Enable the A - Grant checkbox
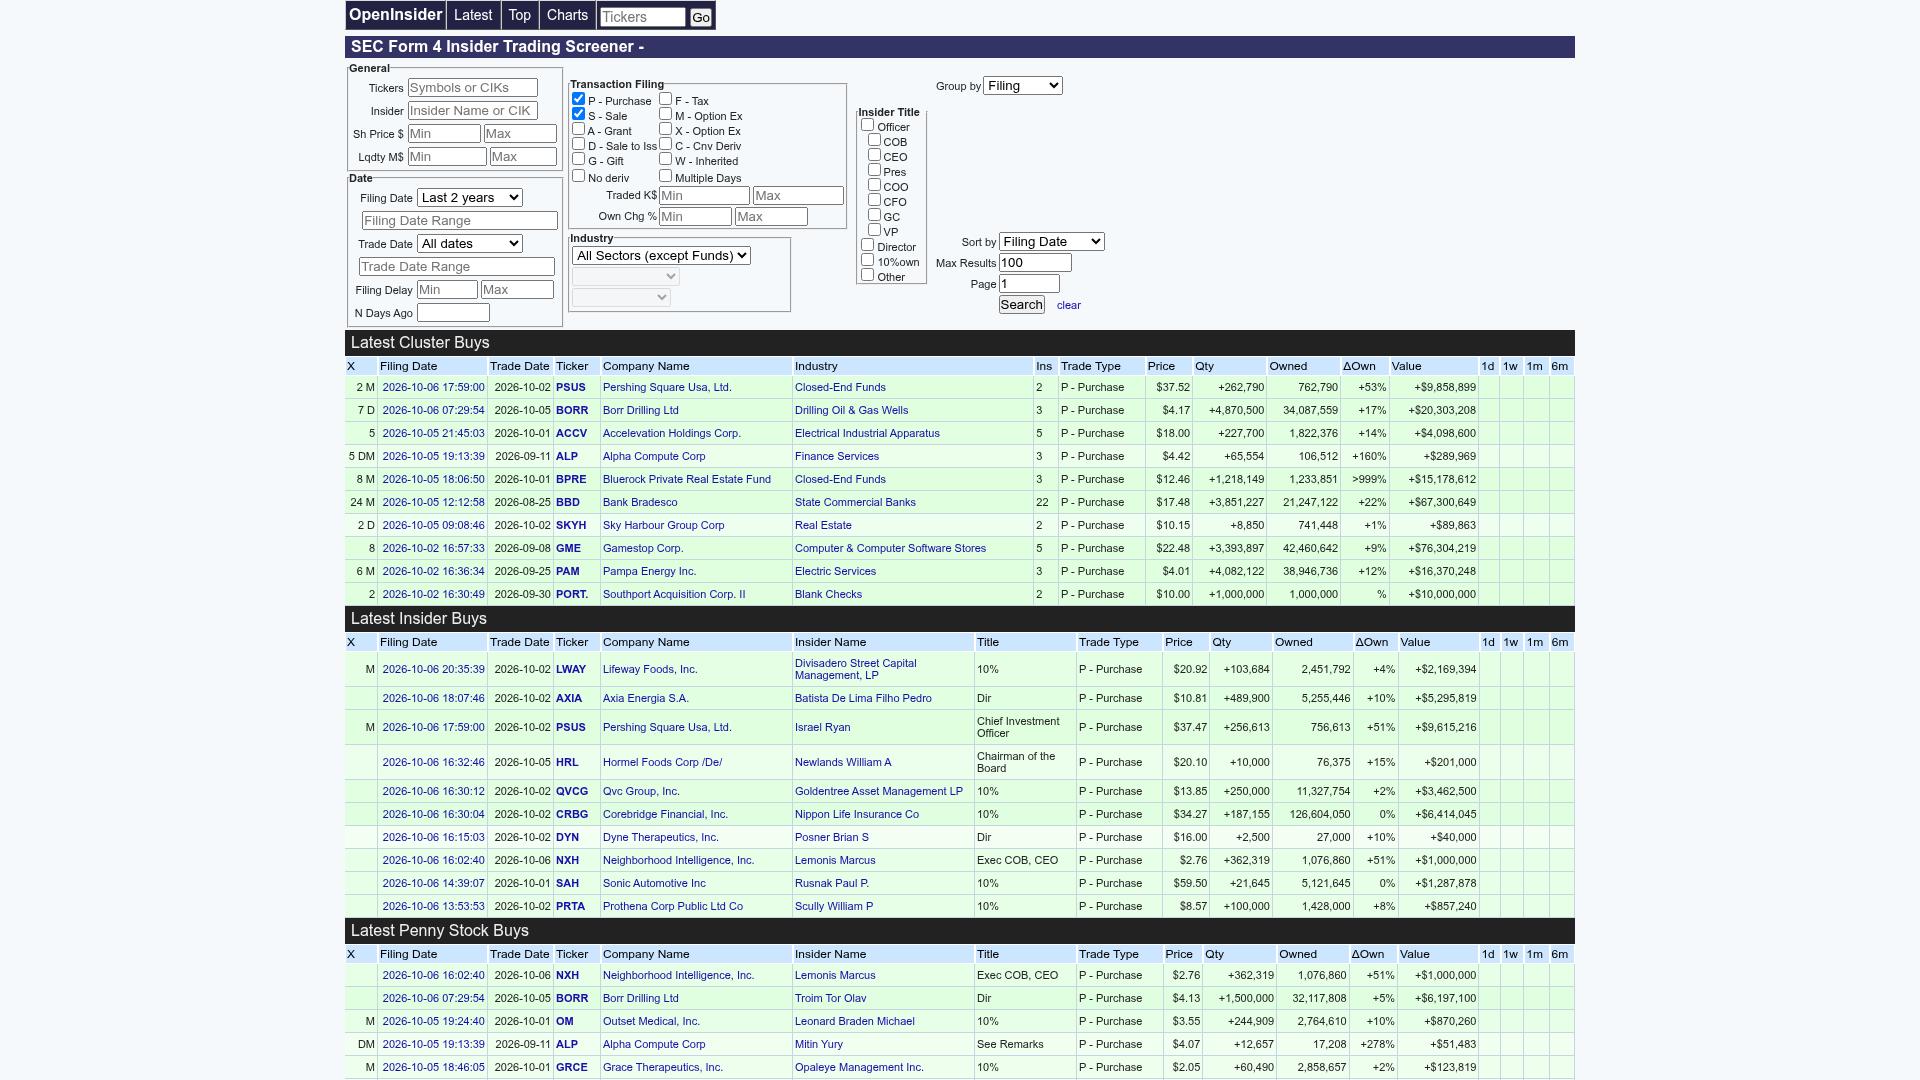The width and height of the screenshot is (1920, 1080). click(578, 129)
